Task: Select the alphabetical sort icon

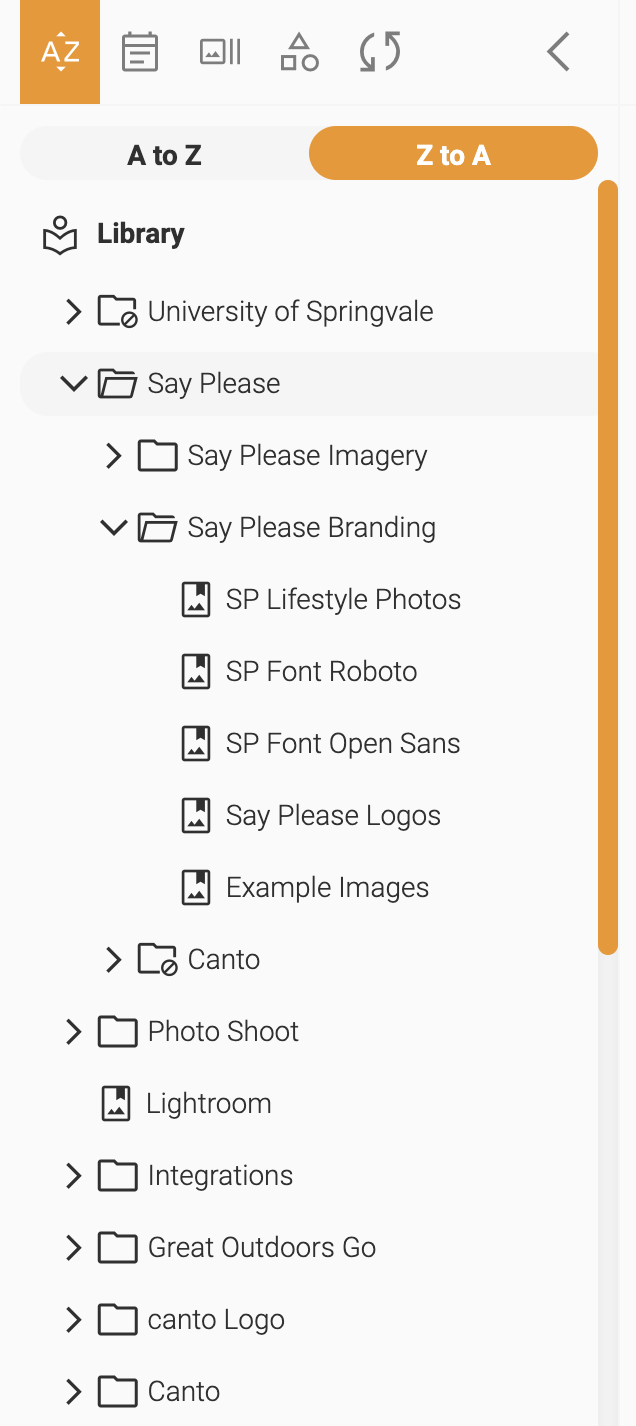Action: pos(60,52)
